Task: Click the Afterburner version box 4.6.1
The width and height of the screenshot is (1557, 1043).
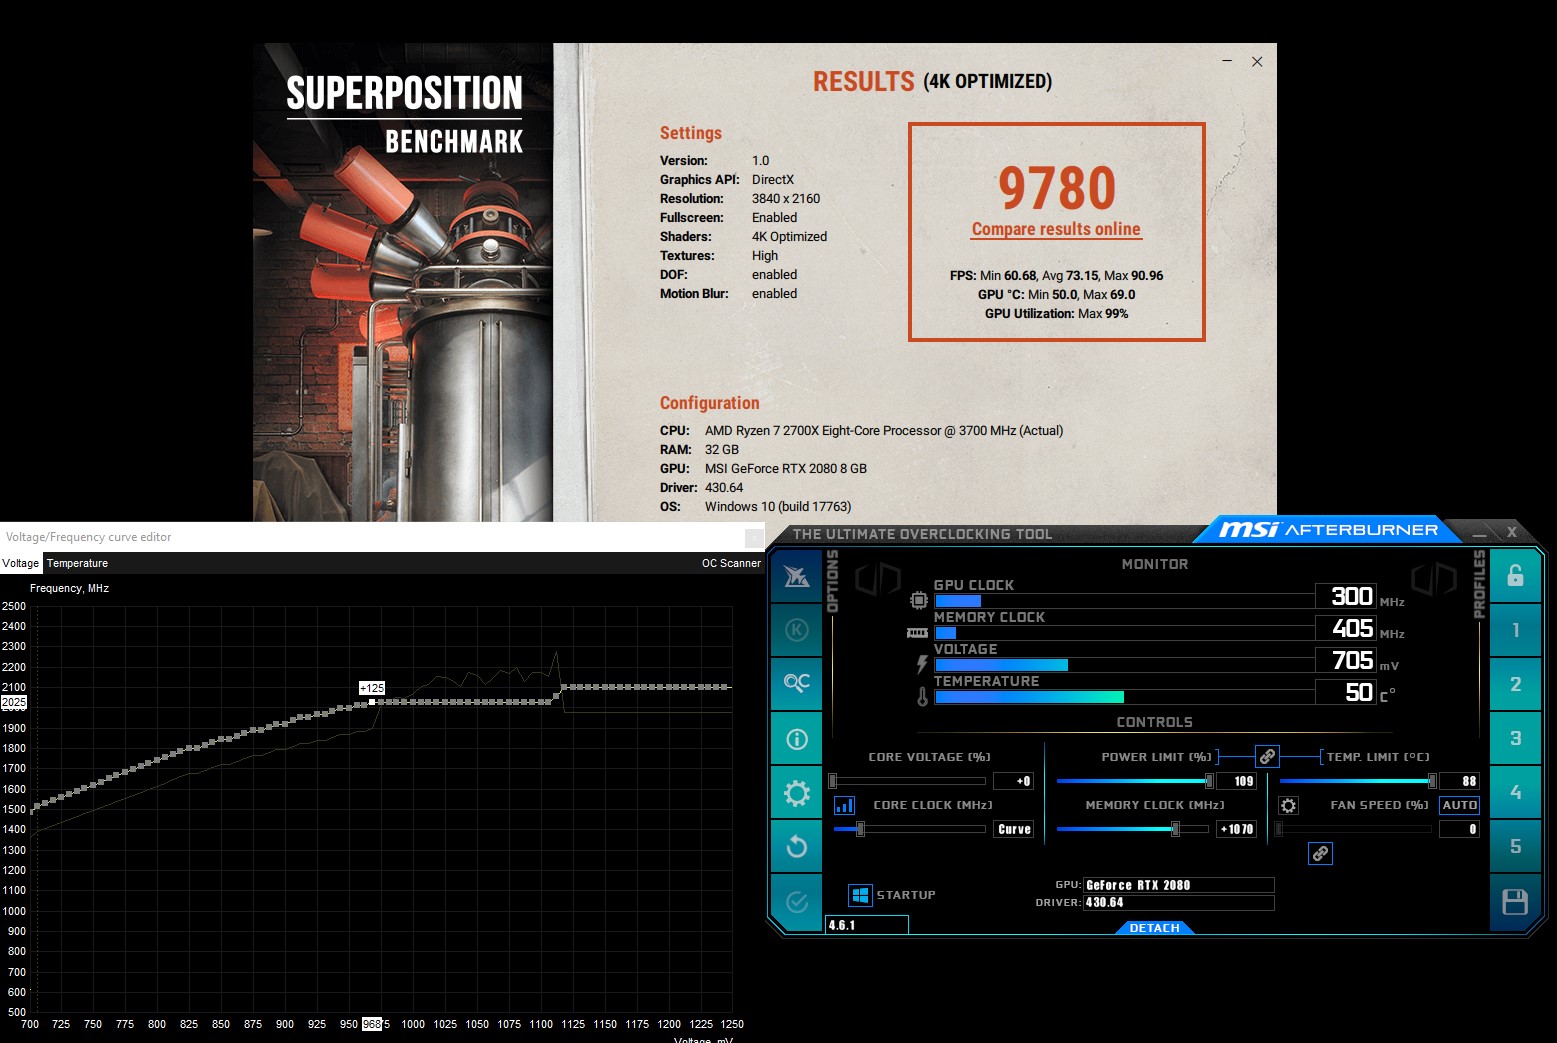Action: click(866, 925)
